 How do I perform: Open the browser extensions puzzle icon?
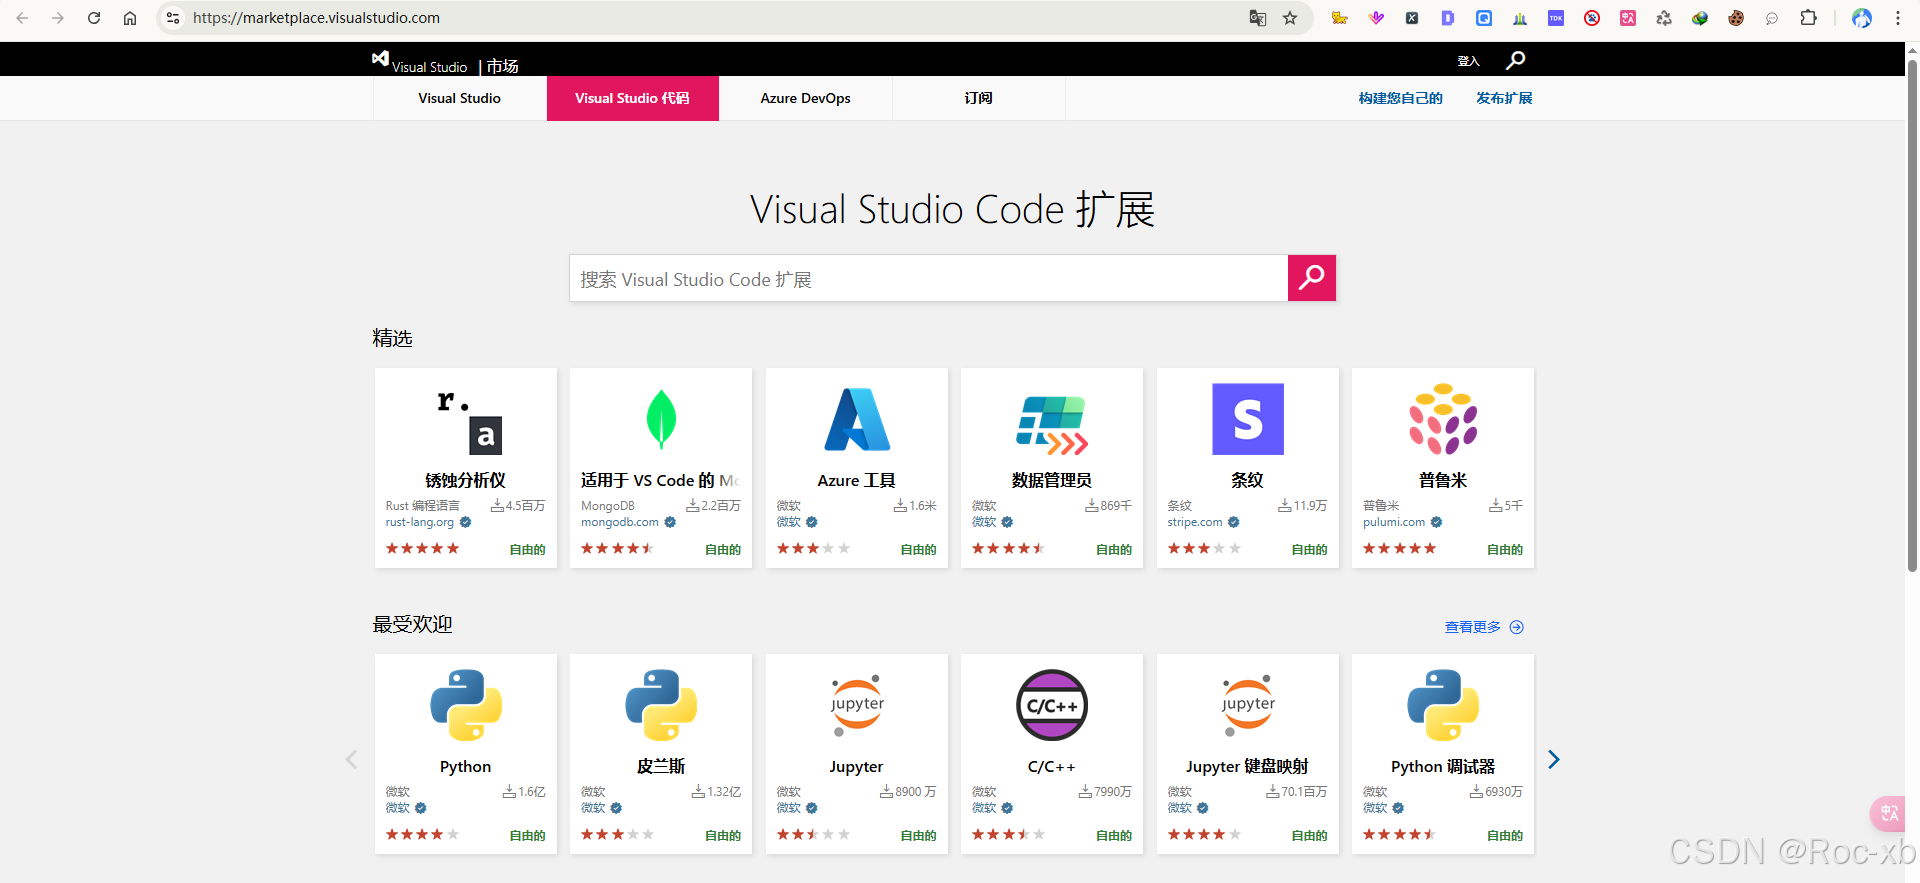1808,18
